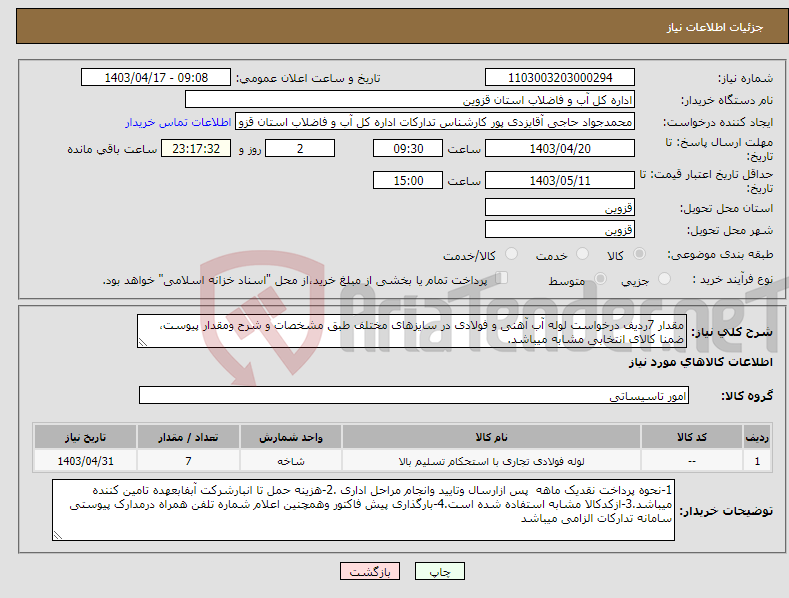789x598 pixels.
Task: Click the deadline time 09:30 field
Action: click(x=408, y=148)
